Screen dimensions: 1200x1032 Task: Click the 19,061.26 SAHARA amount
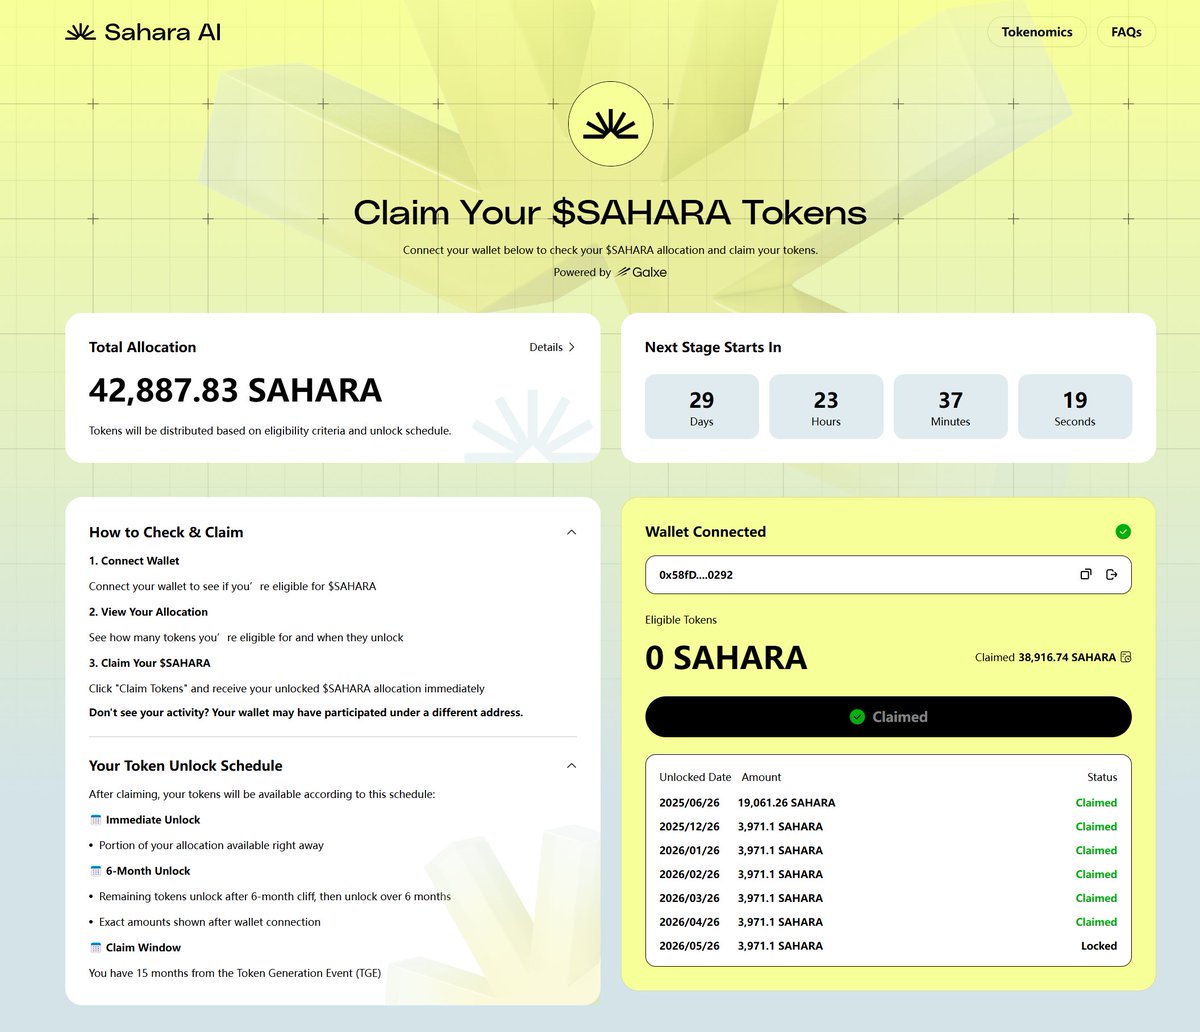tap(786, 802)
